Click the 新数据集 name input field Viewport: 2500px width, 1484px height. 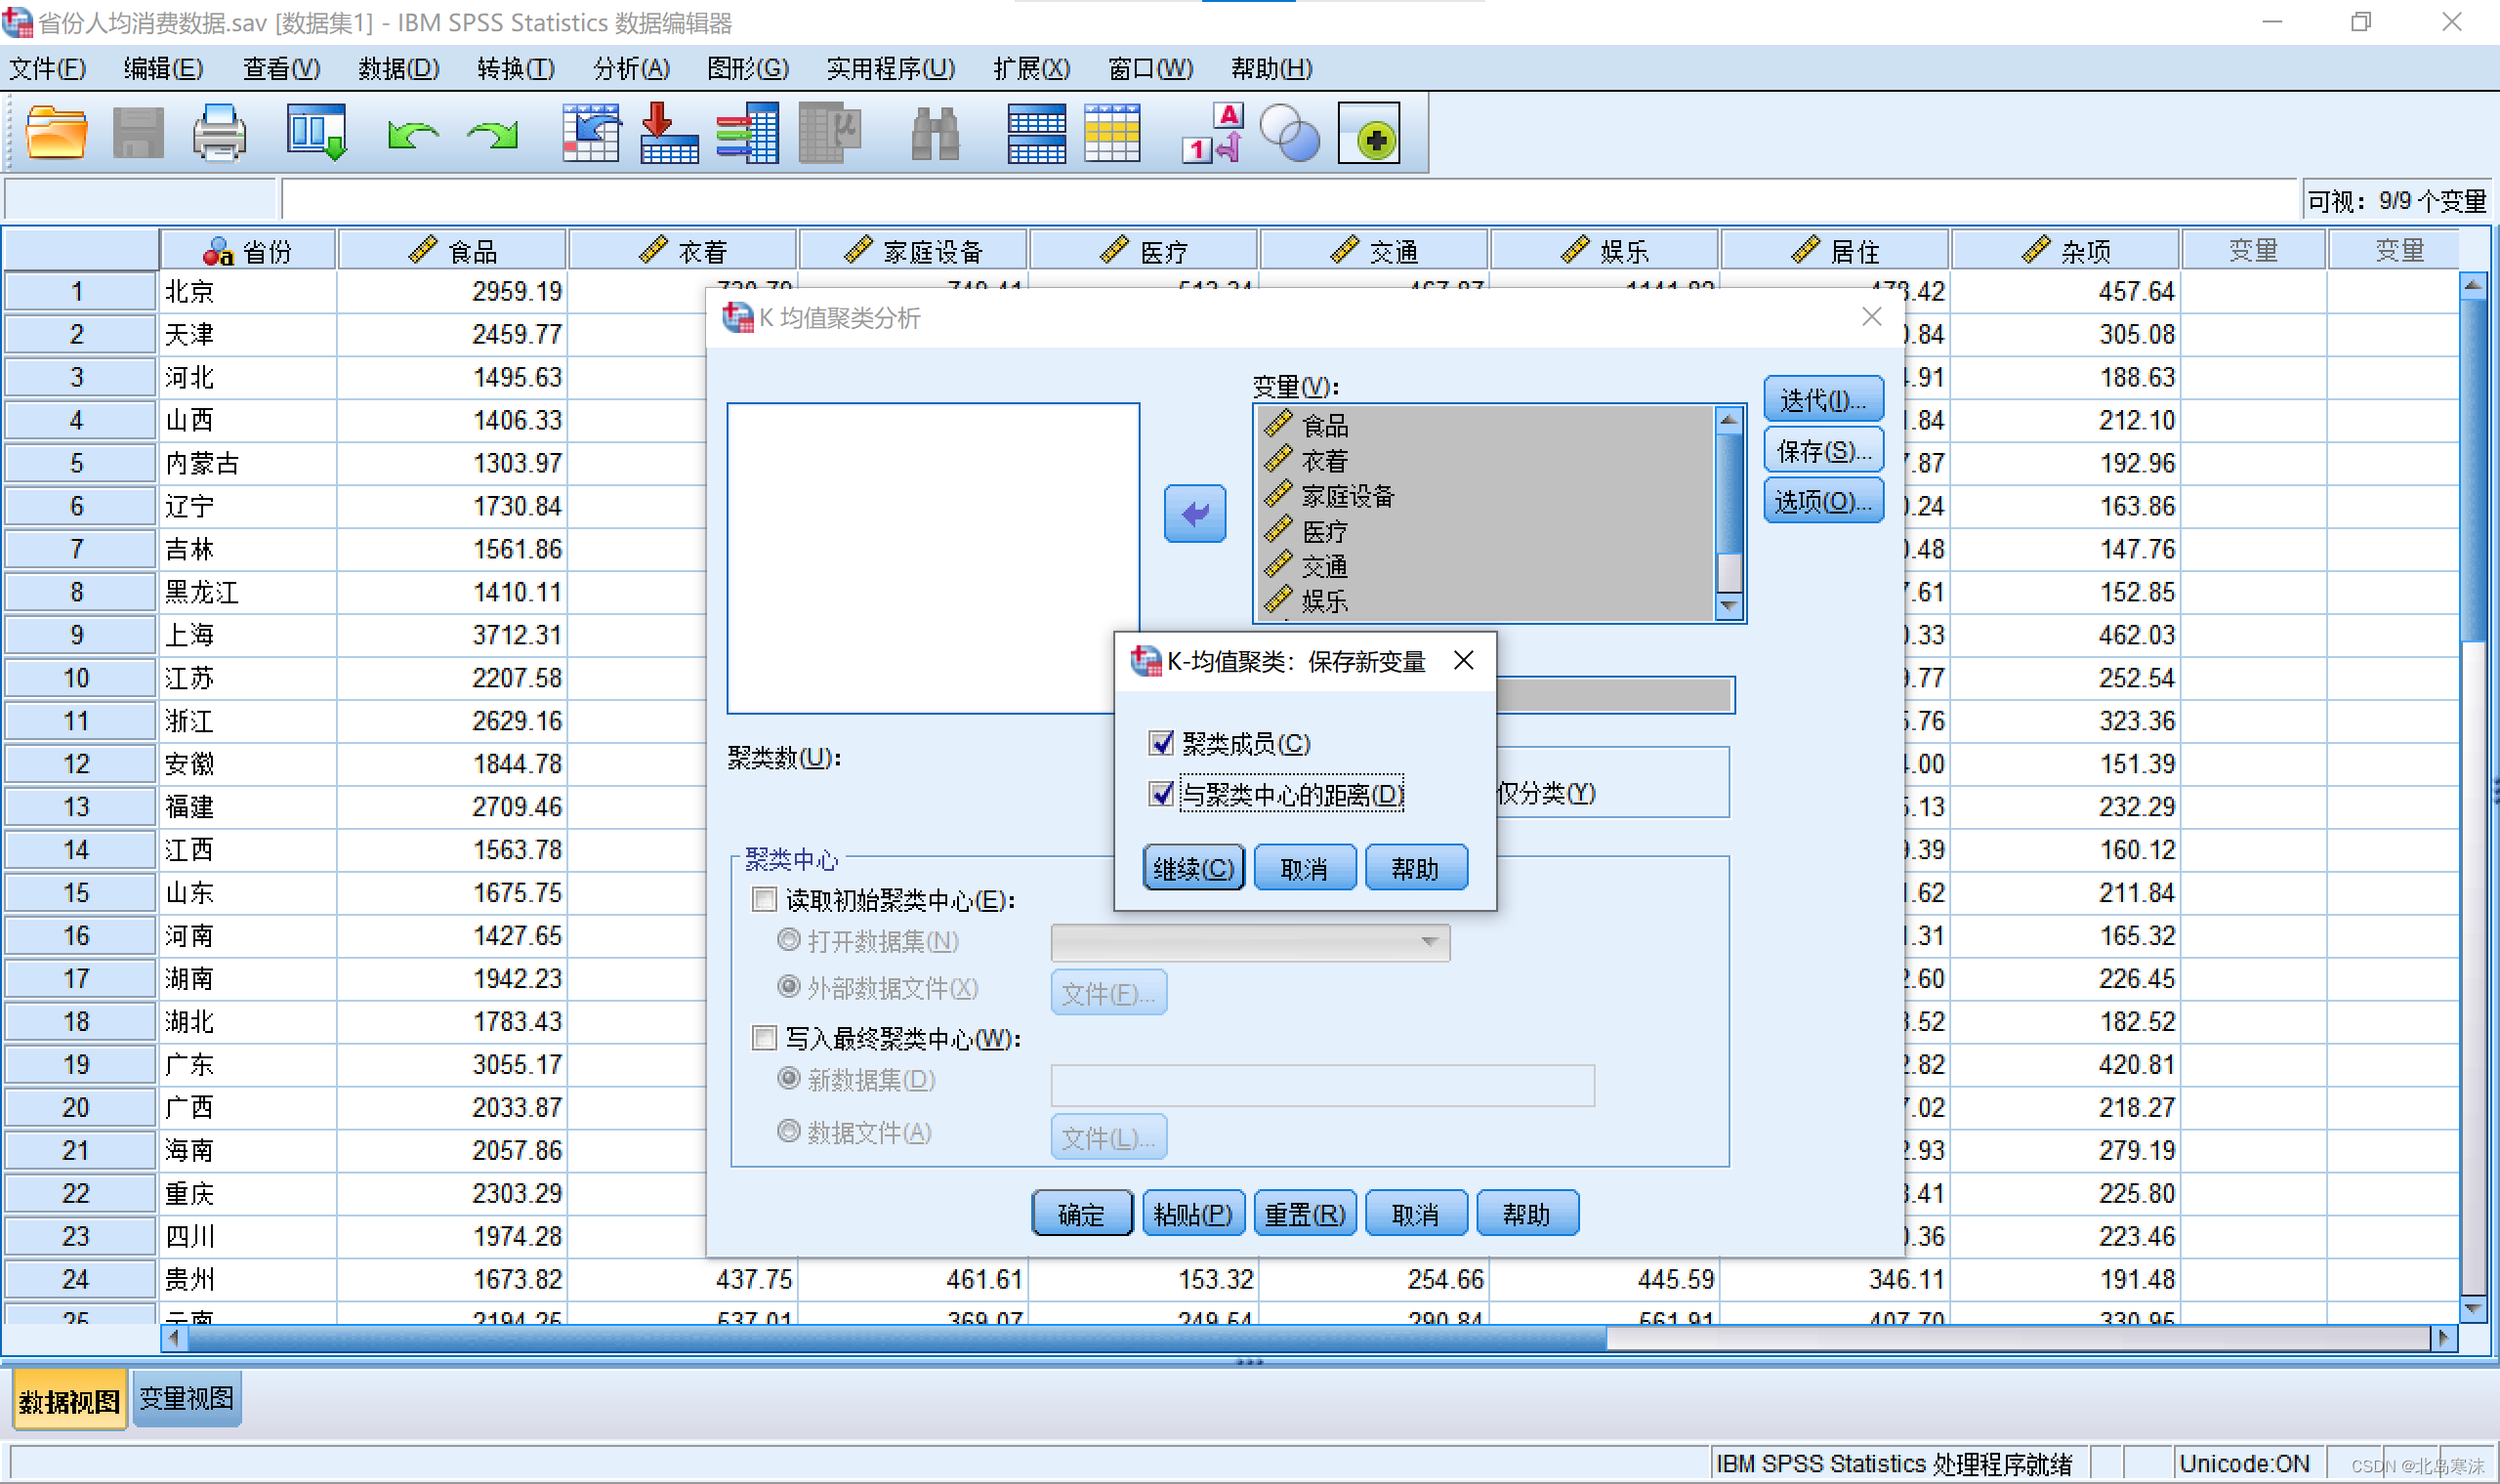pyautogui.click(x=1322, y=1085)
